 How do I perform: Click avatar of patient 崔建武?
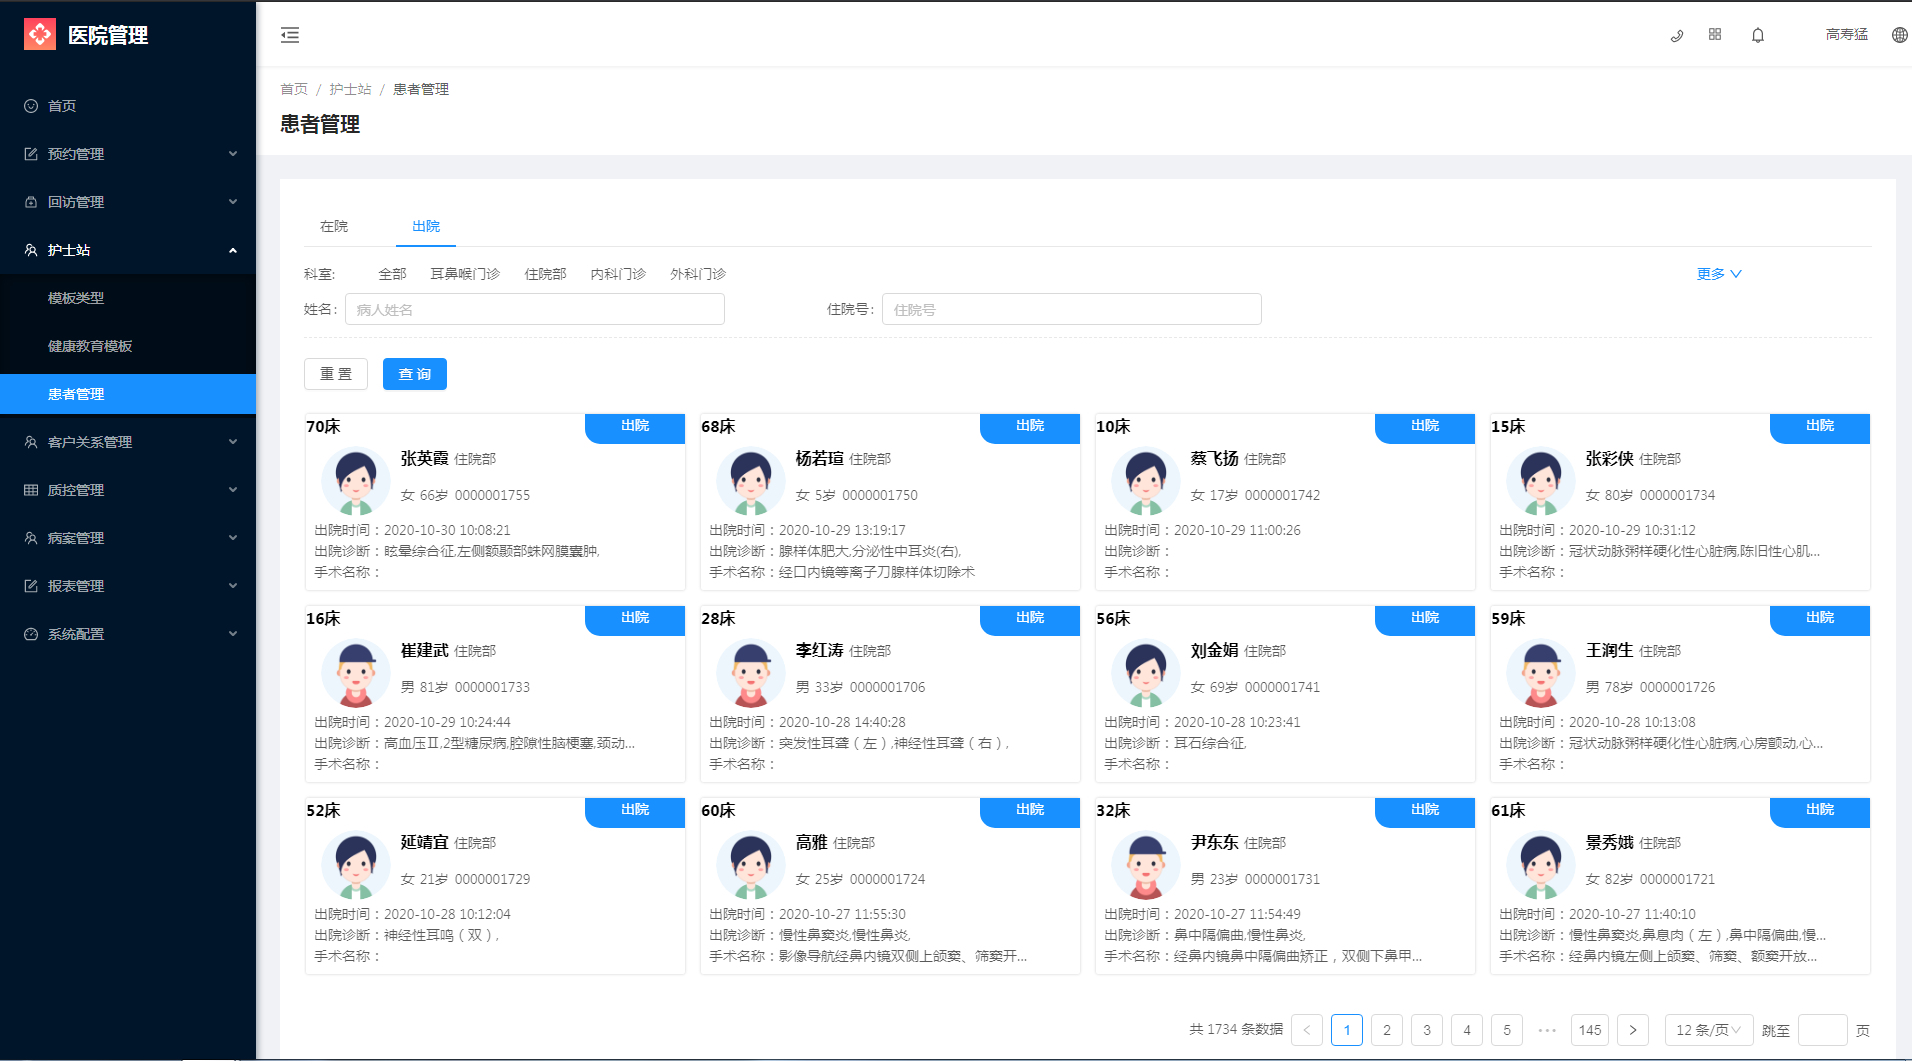click(x=356, y=673)
